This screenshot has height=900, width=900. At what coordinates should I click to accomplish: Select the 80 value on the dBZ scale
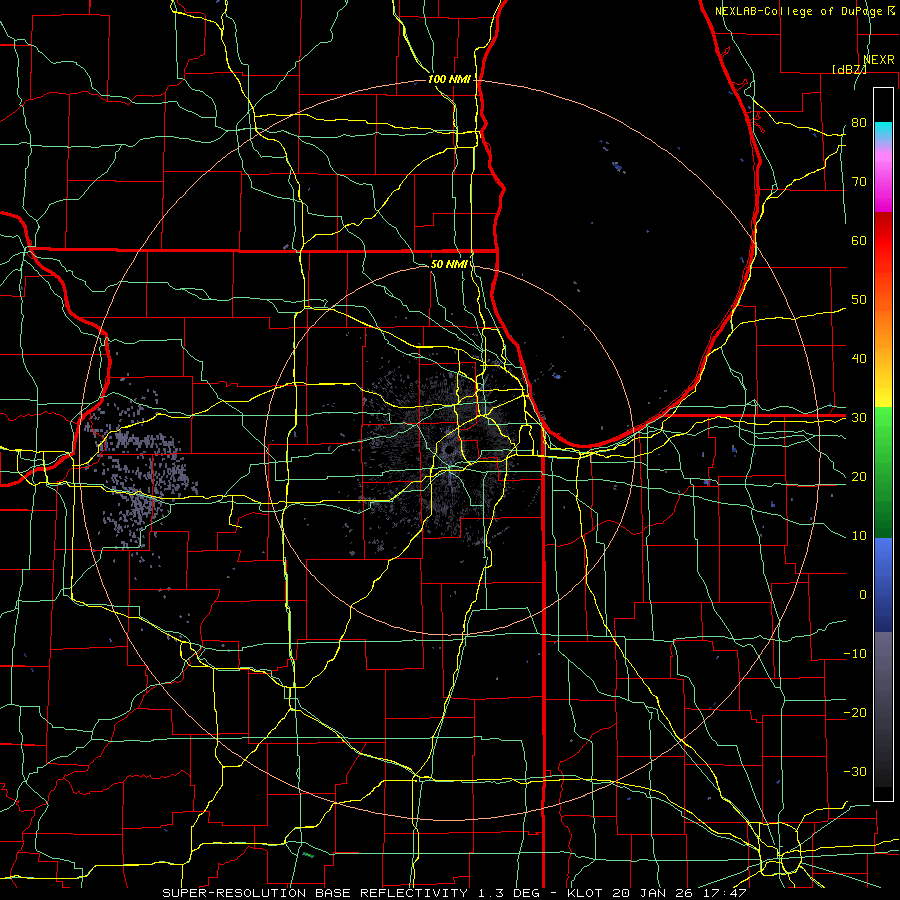coord(859,123)
